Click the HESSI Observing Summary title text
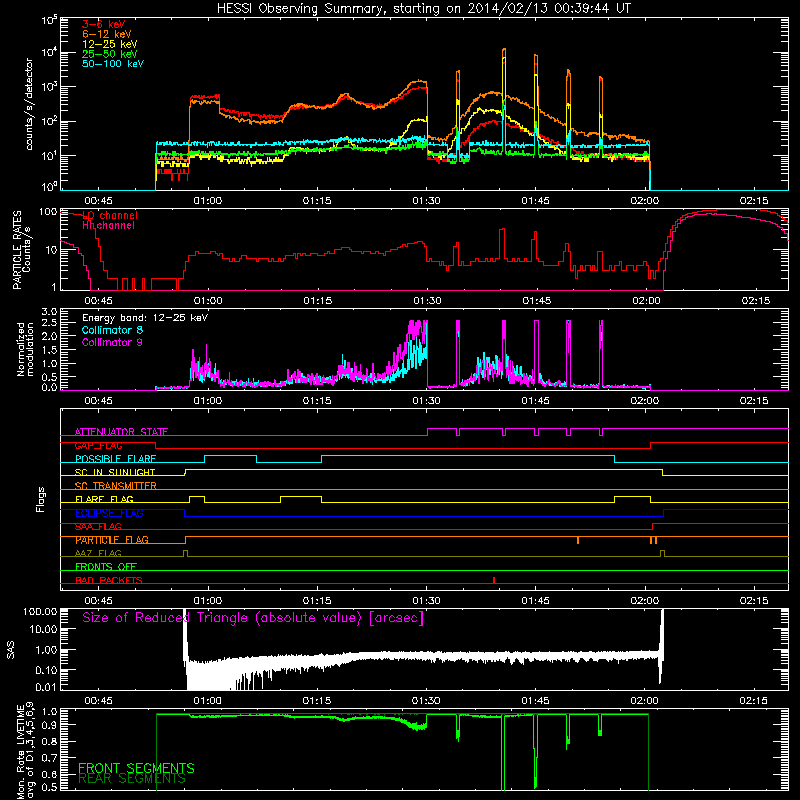This screenshot has height=800, width=800. point(424,9)
